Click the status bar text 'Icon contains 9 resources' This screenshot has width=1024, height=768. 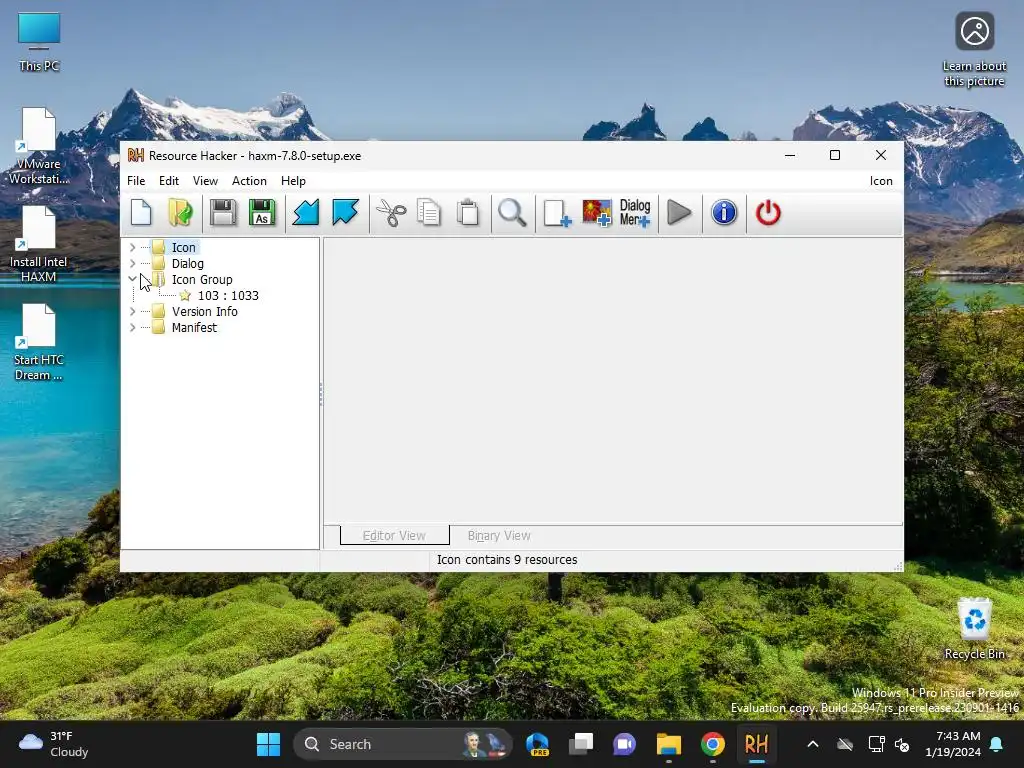(507, 560)
